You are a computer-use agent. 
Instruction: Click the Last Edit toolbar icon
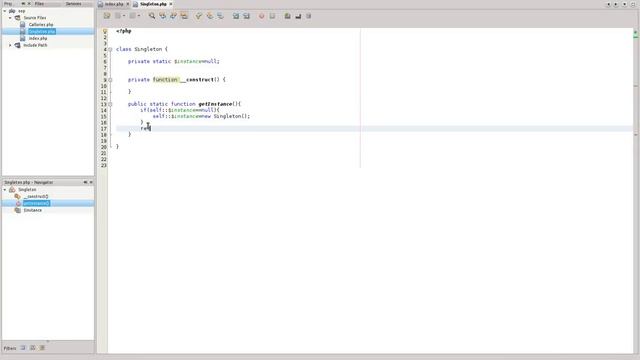[107, 16]
